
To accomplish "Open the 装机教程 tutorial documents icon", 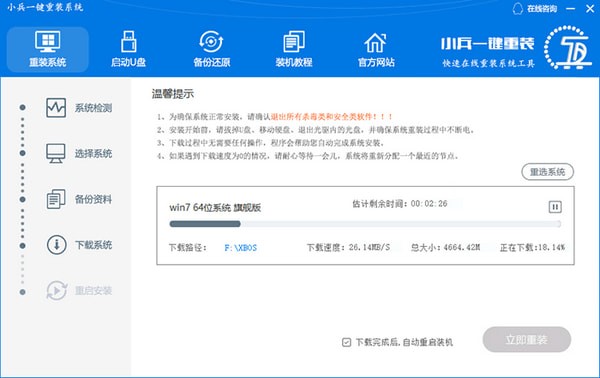I will tap(294, 41).
